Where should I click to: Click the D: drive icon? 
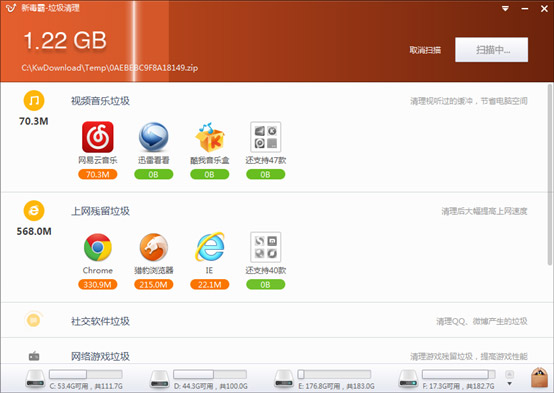click(160, 379)
